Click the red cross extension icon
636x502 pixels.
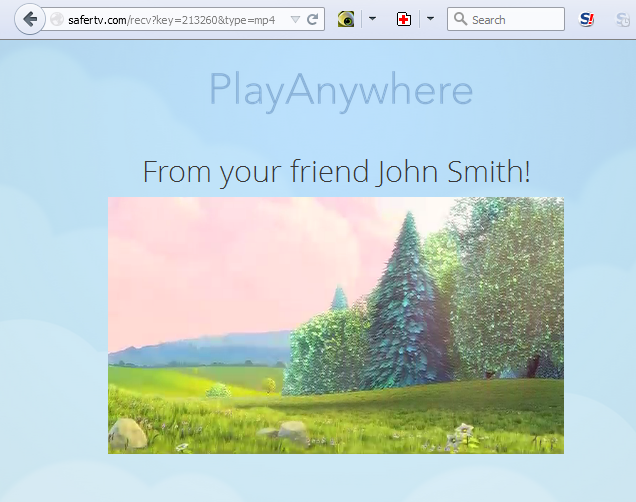[404, 19]
